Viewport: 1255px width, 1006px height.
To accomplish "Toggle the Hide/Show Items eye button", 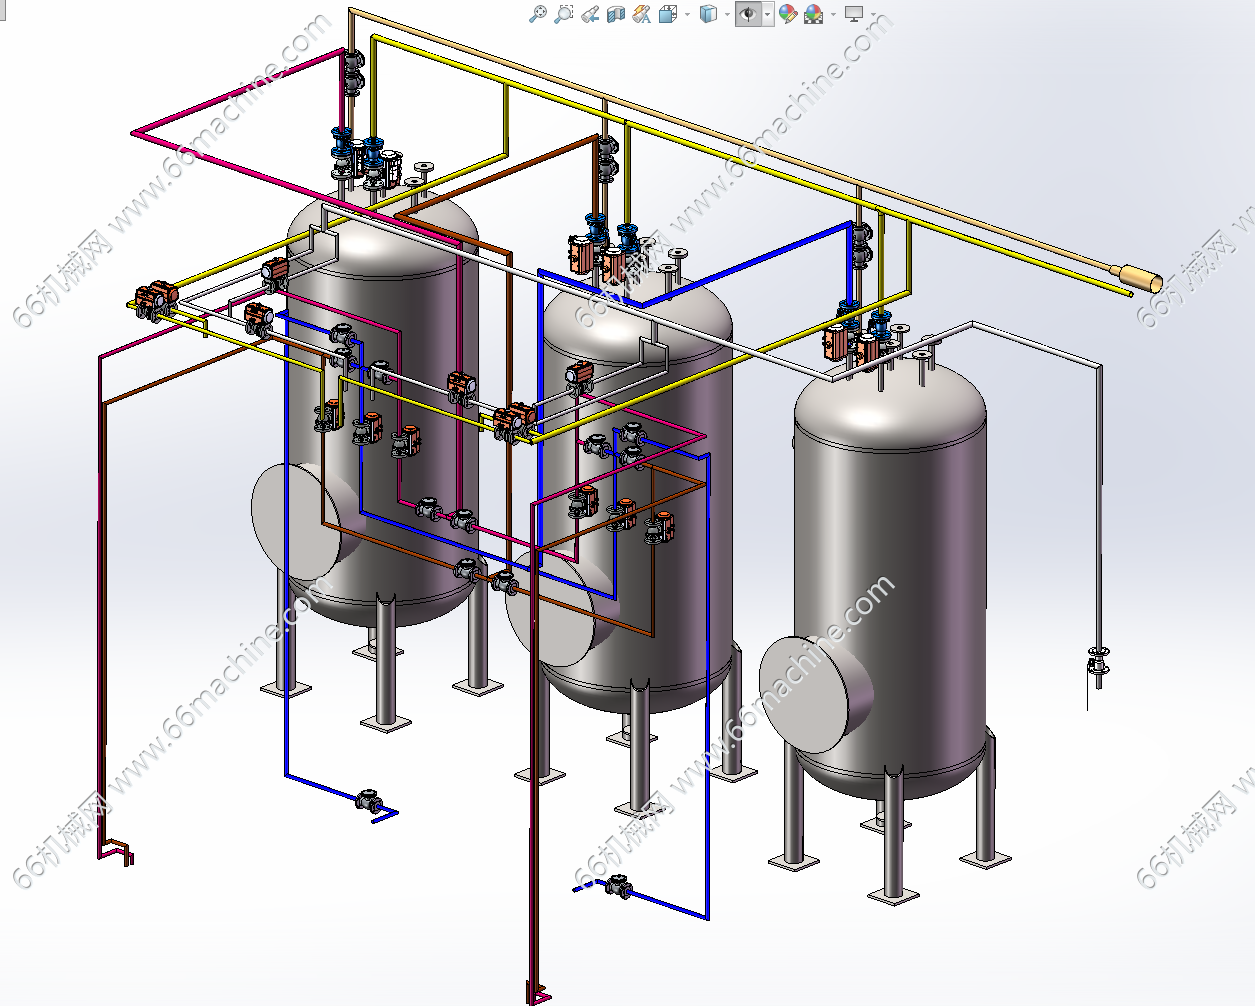I will (x=747, y=14).
